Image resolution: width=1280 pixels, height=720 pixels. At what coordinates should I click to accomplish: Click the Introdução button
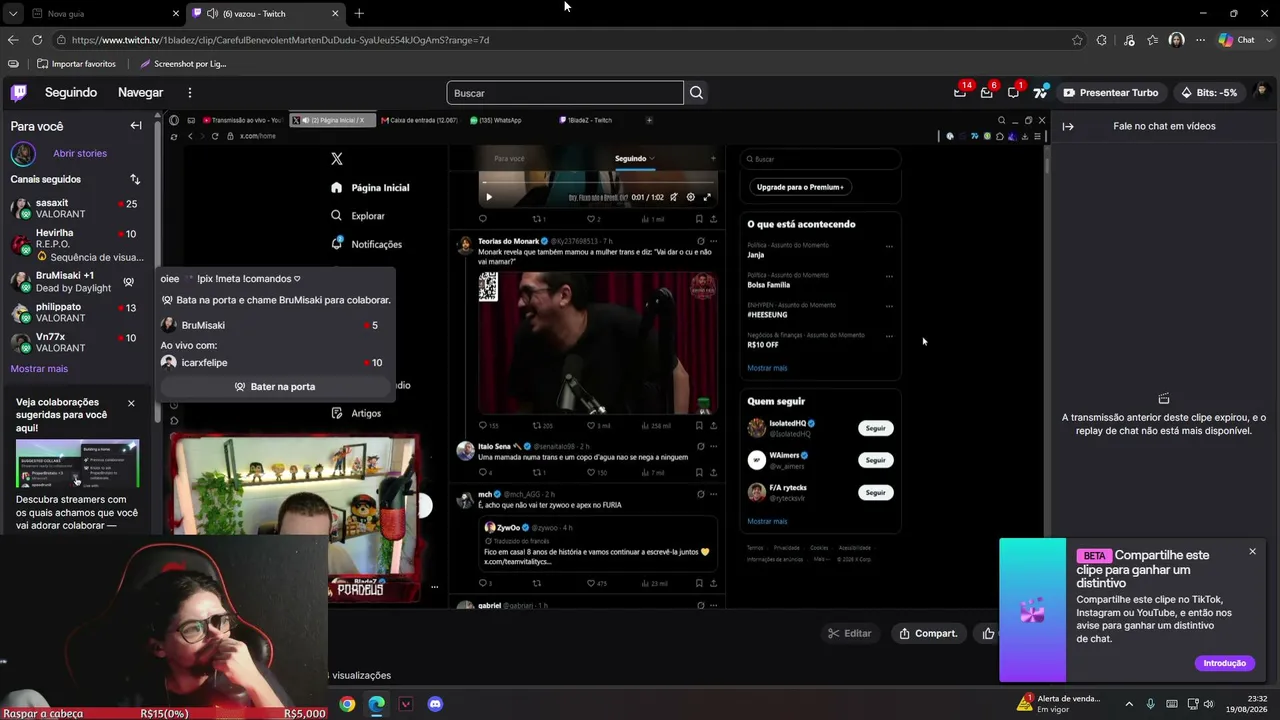(1224, 663)
